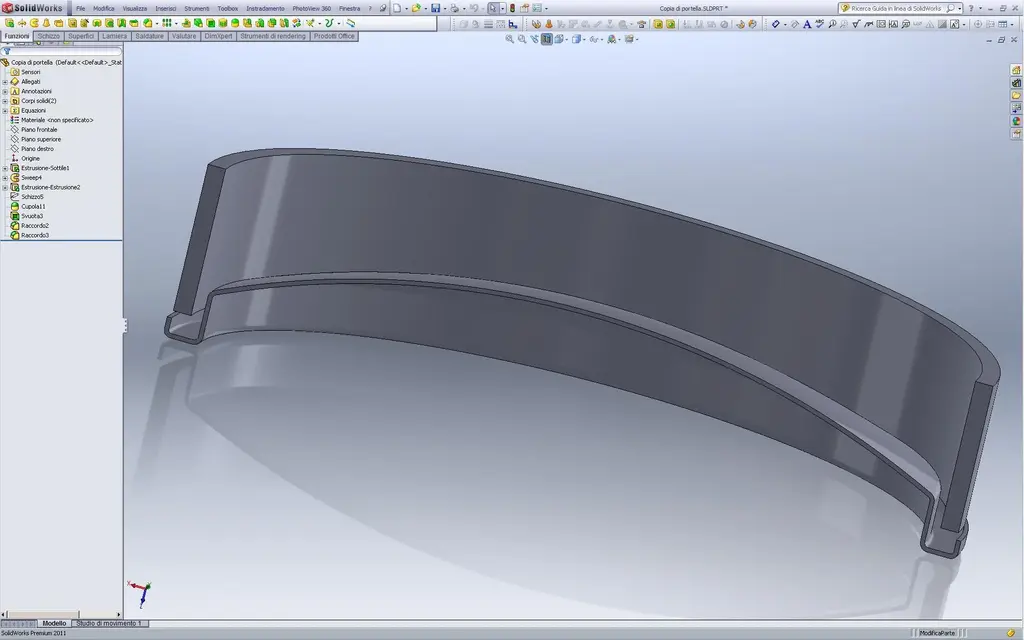The image size is (1024, 640).
Task: Switch to the Saldature tab
Action: pos(150,36)
